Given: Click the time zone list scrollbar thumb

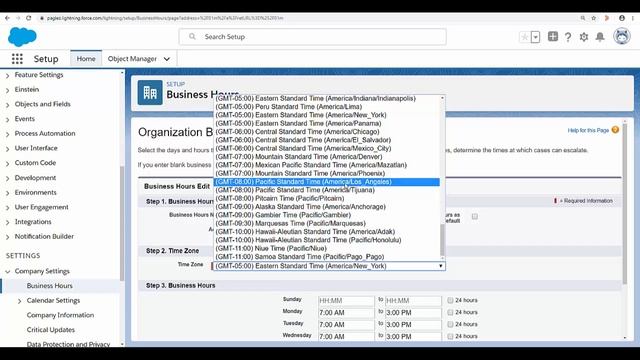Looking at the screenshot, I should coord(442,239).
